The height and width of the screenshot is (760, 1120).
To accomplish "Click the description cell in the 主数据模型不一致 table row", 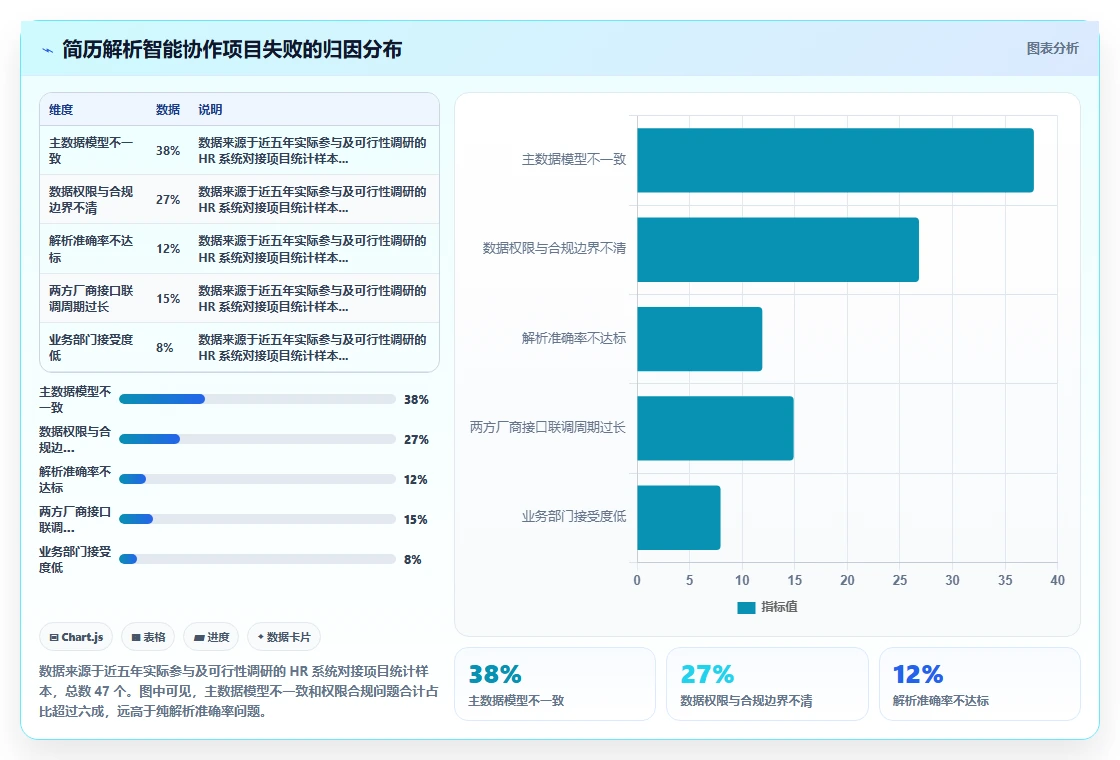I will point(312,151).
